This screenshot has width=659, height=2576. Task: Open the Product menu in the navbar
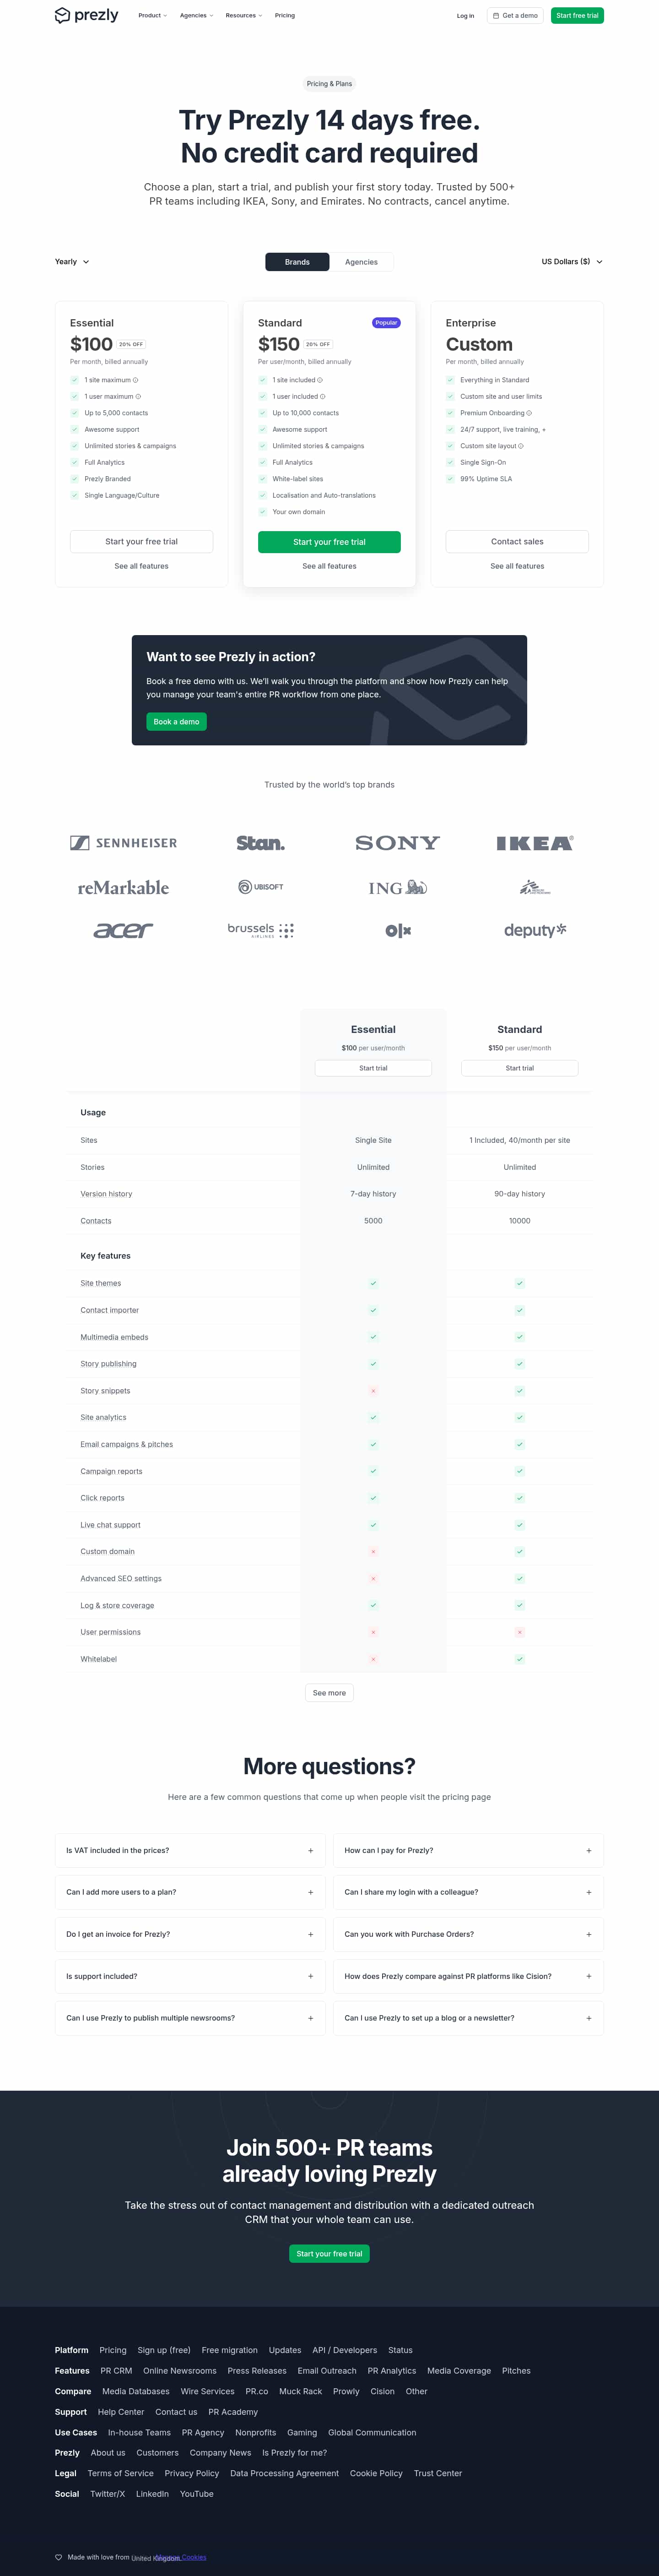(x=152, y=16)
